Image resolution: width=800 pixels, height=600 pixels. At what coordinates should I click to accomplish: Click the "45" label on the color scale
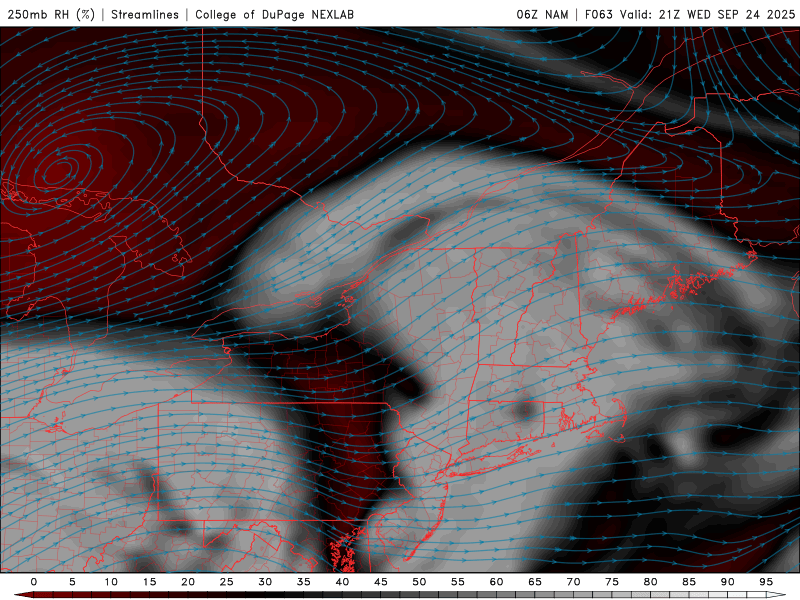coord(381,582)
